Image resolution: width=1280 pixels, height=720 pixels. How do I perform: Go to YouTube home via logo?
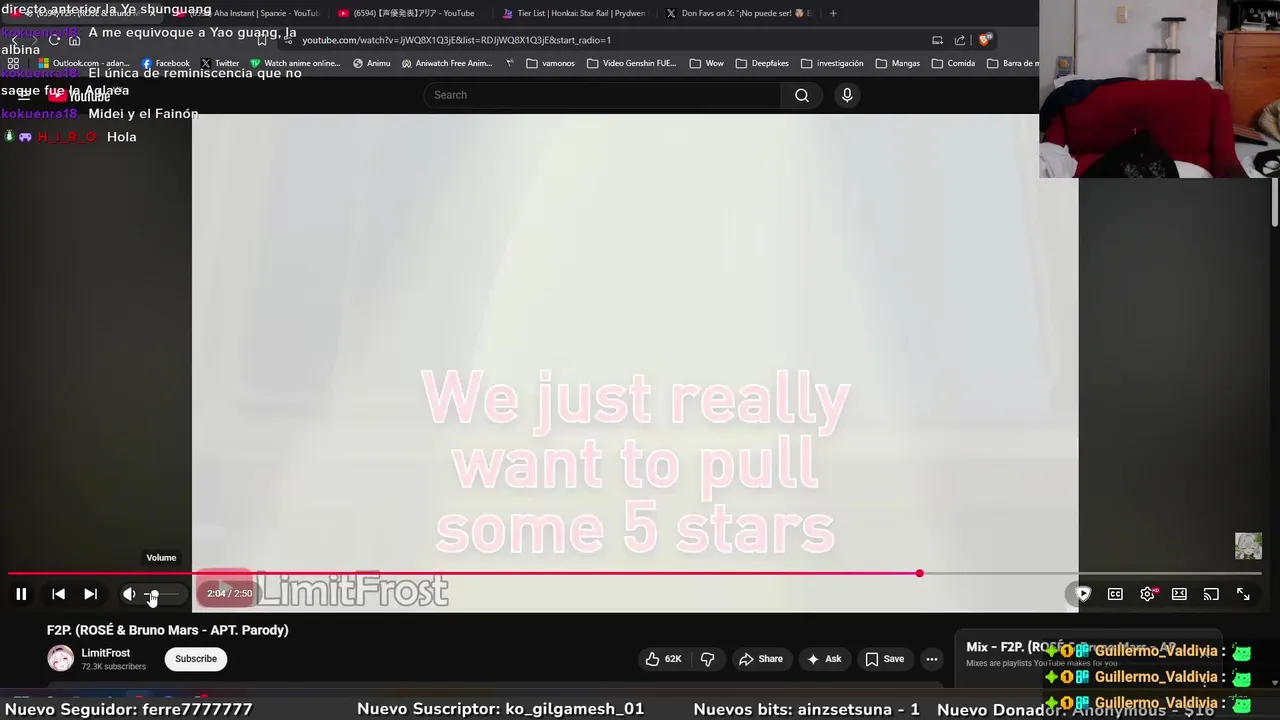pos(80,96)
